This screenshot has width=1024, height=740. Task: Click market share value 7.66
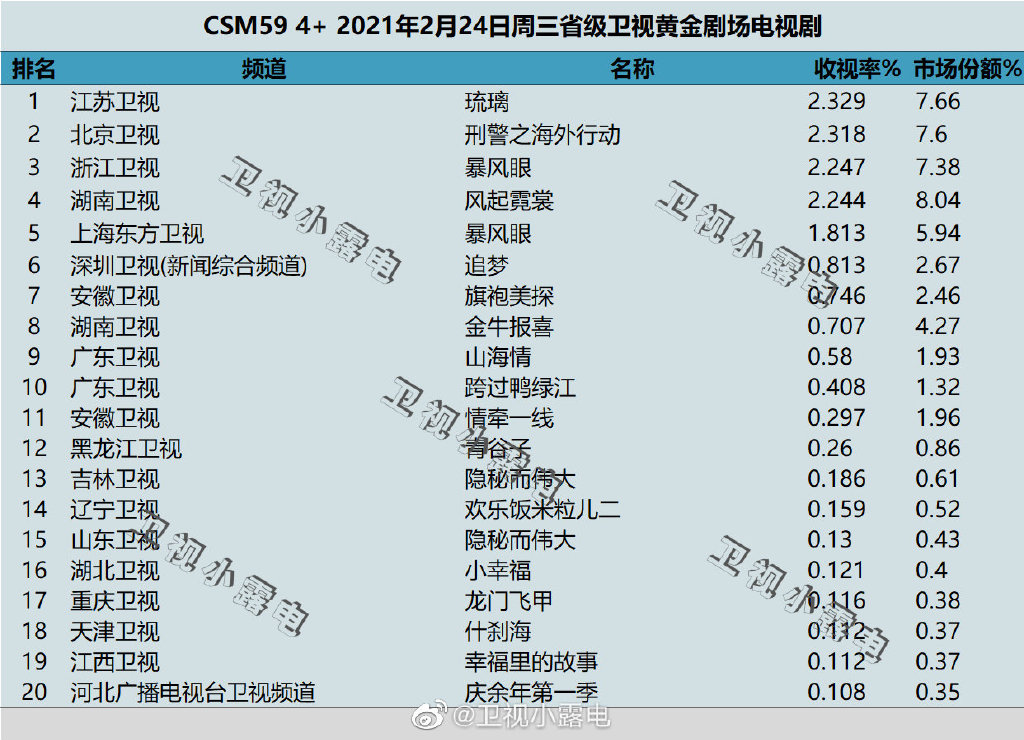(938, 101)
